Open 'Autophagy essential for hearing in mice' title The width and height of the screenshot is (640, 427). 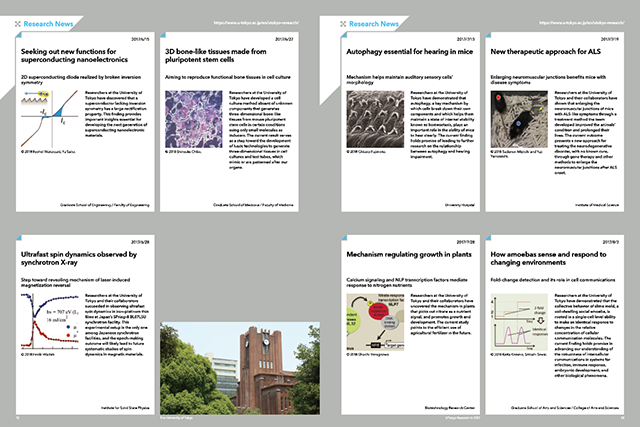(x=409, y=52)
